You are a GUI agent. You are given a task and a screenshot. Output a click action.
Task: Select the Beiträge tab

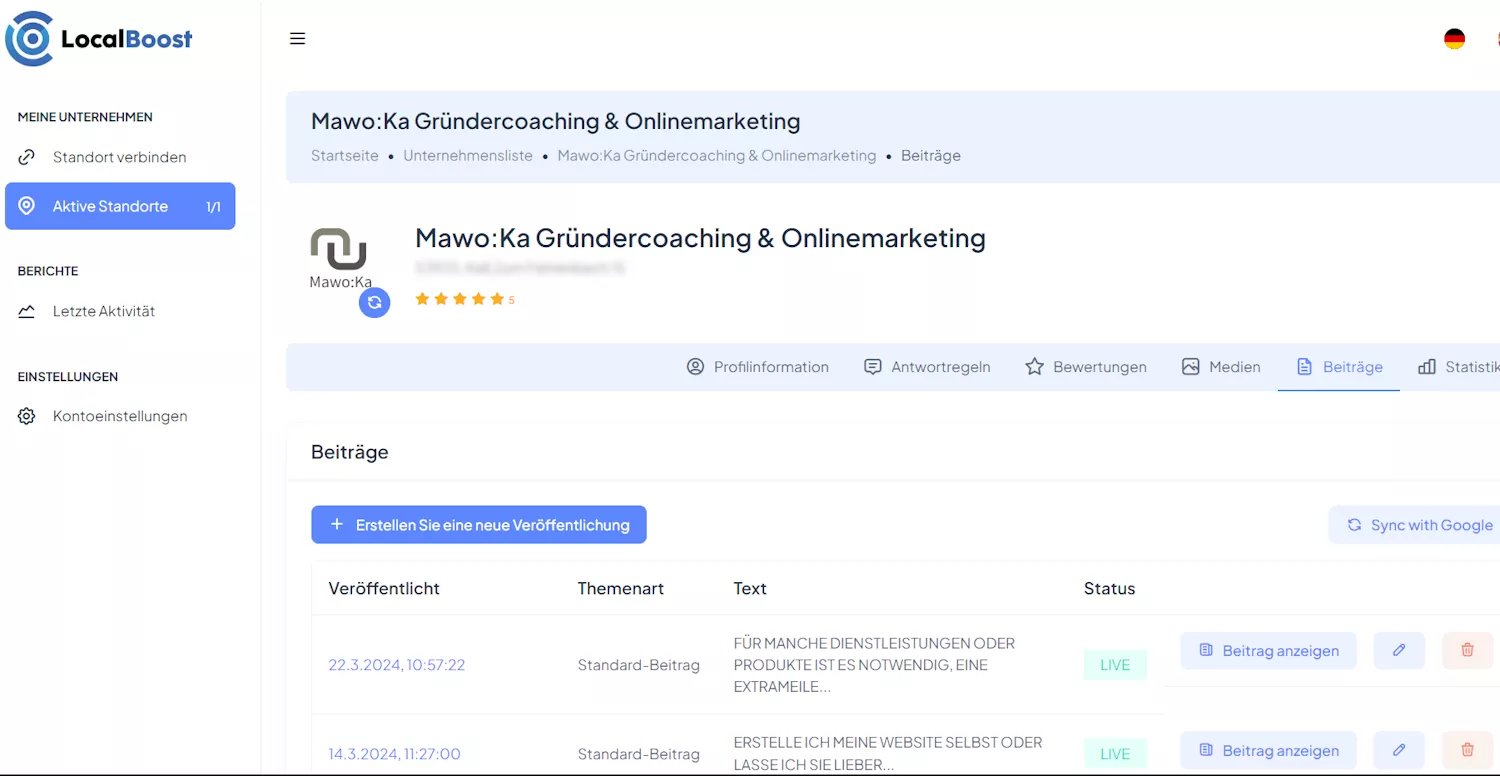pos(1339,367)
